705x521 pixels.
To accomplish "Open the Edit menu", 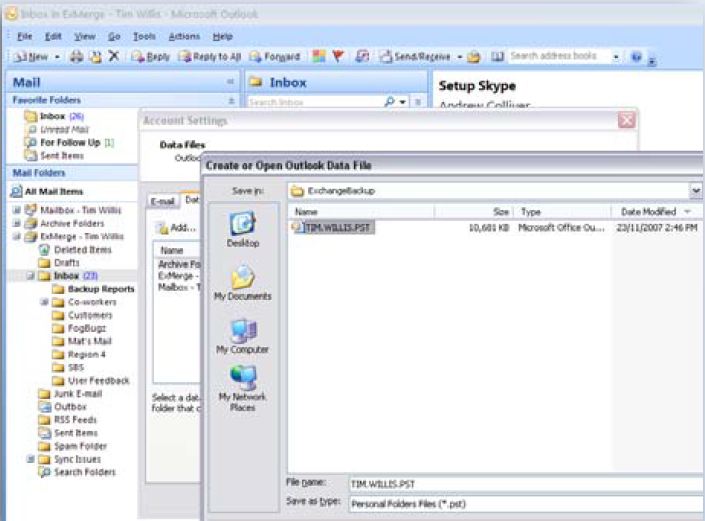I will tap(53, 36).
